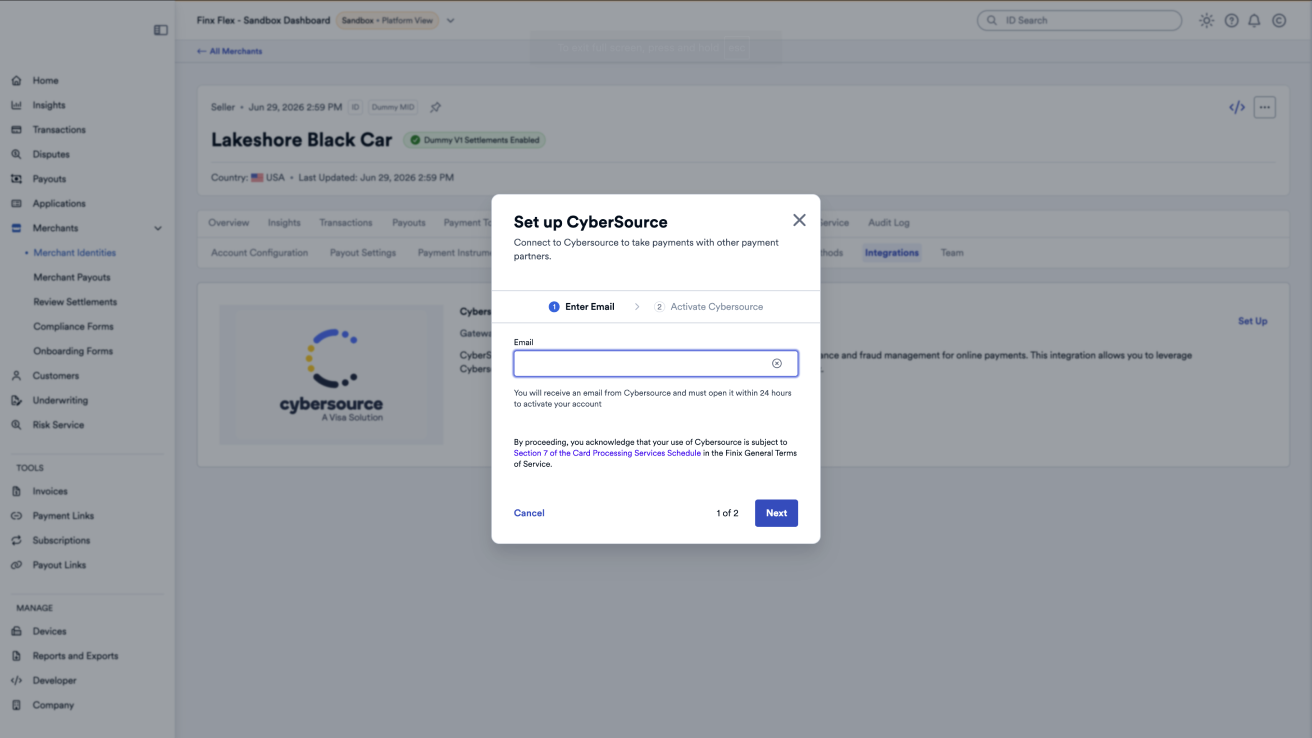This screenshot has width=1312, height=738.
Task: Open the Reports and Exports icon
Action: pos(16,656)
